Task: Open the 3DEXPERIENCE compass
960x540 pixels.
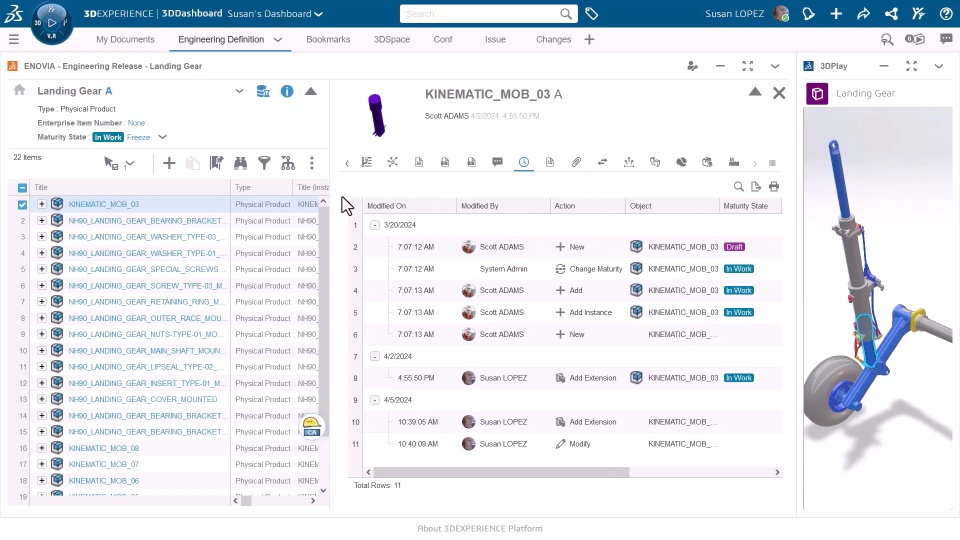Action: 51,23
